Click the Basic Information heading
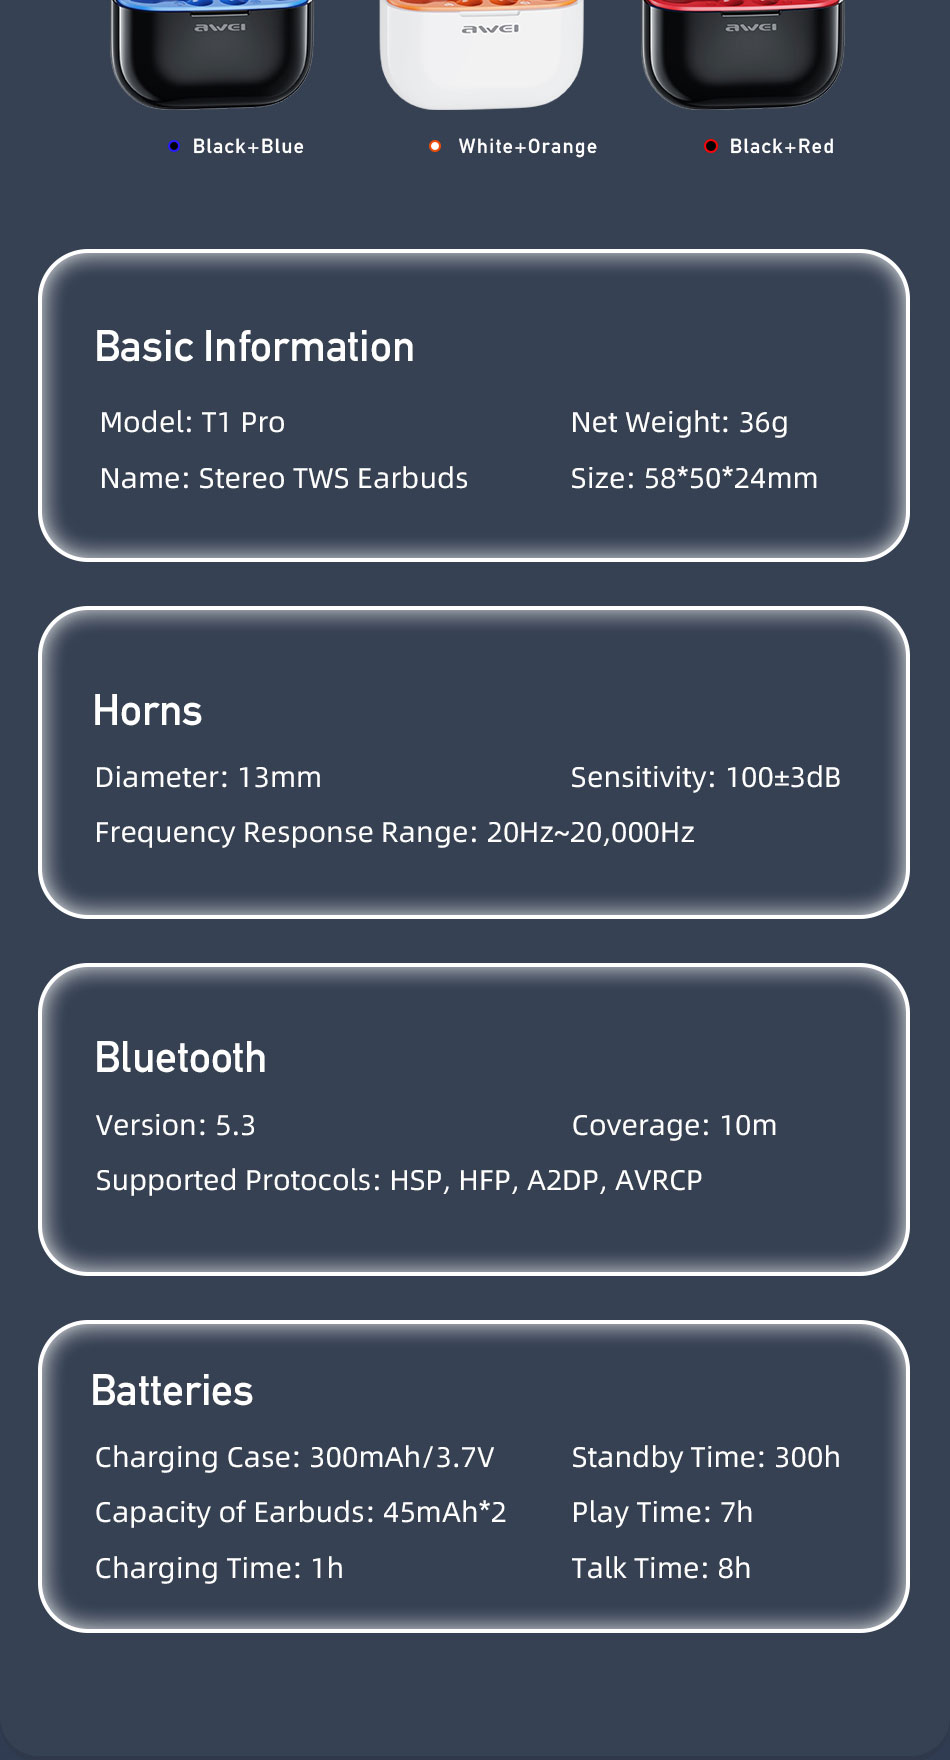 coord(254,347)
